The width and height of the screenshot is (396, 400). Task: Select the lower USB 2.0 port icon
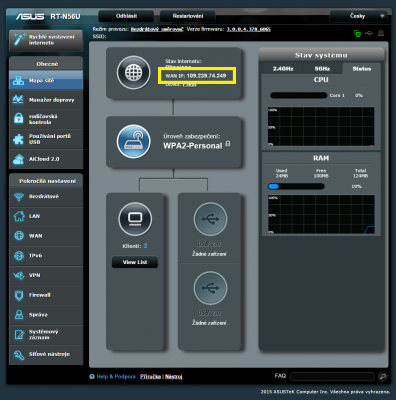coord(210,288)
